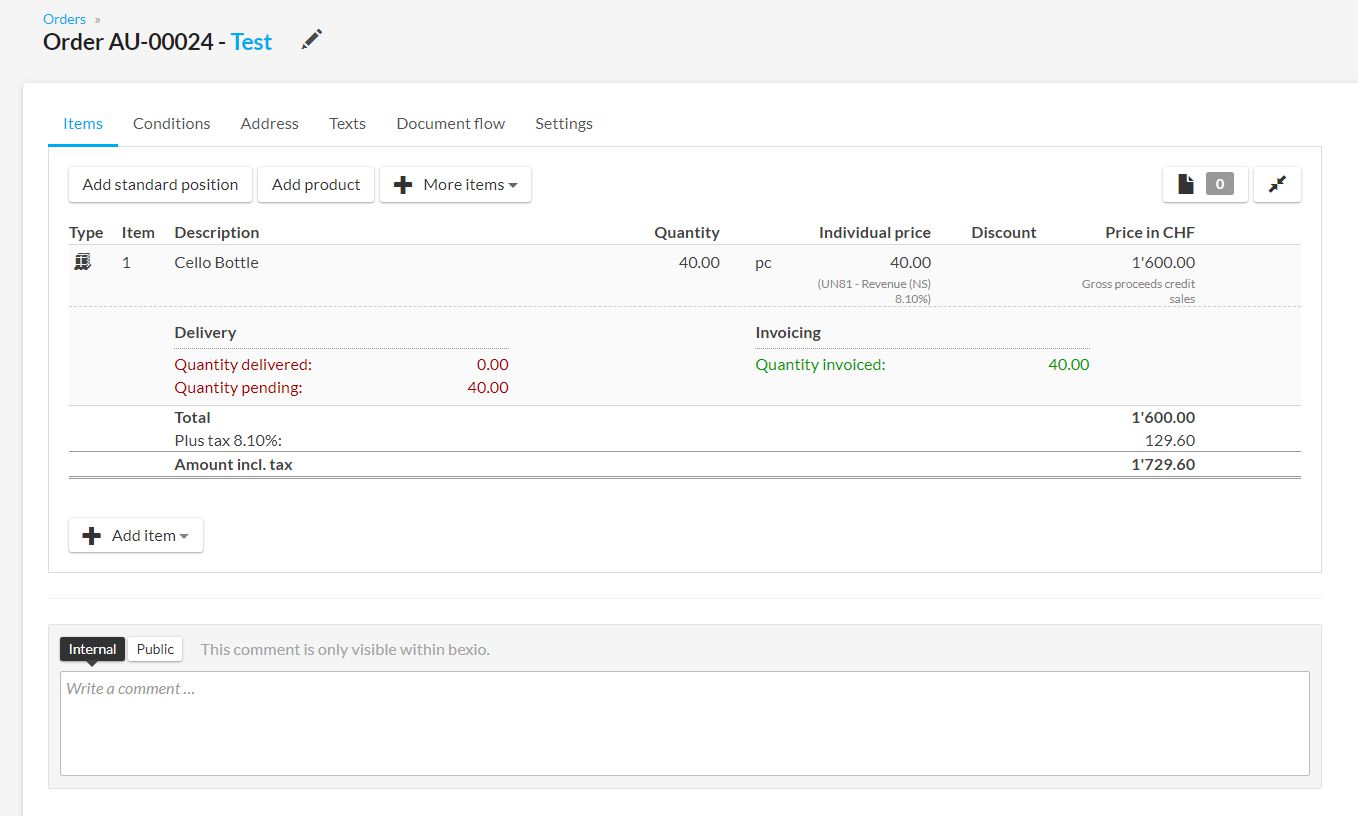The image size is (1358, 816).
Task: Expand the Add item dropdown
Action: point(136,535)
